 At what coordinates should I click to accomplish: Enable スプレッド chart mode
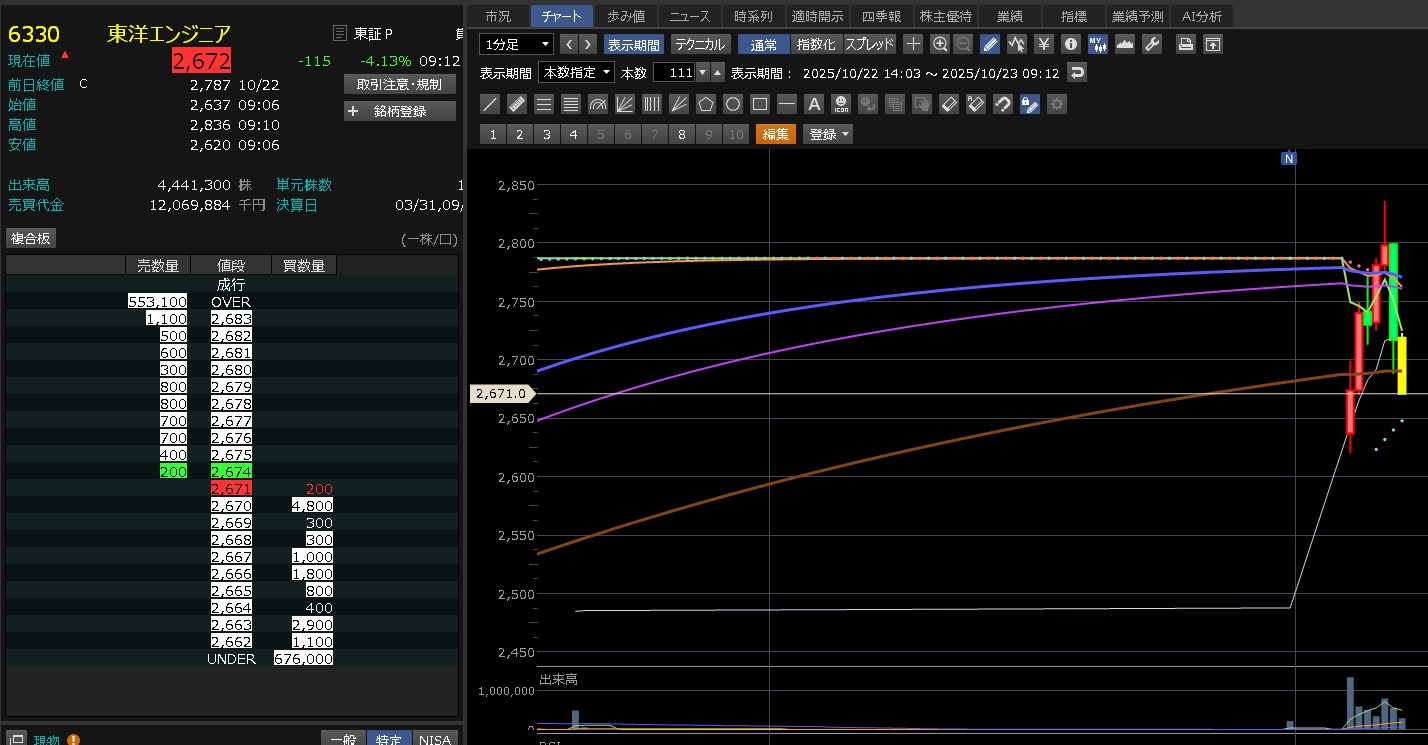click(x=869, y=44)
